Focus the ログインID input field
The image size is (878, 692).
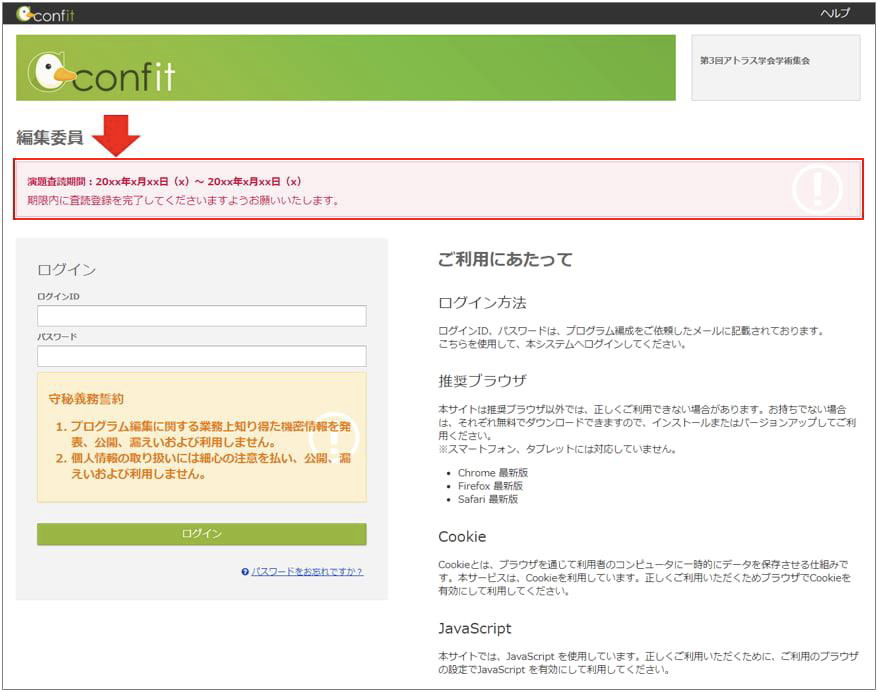[x=201, y=316]
